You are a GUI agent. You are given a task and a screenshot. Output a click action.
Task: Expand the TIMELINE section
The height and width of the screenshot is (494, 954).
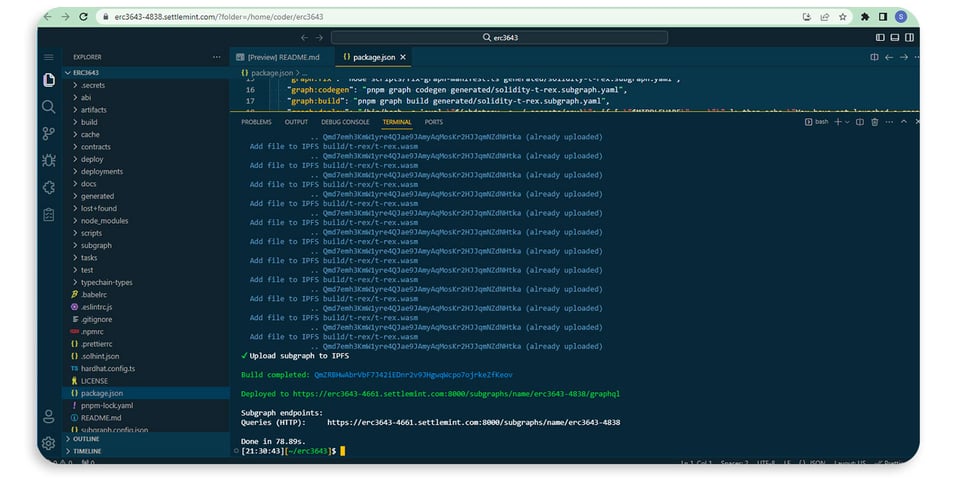click(x=145, y=451)
